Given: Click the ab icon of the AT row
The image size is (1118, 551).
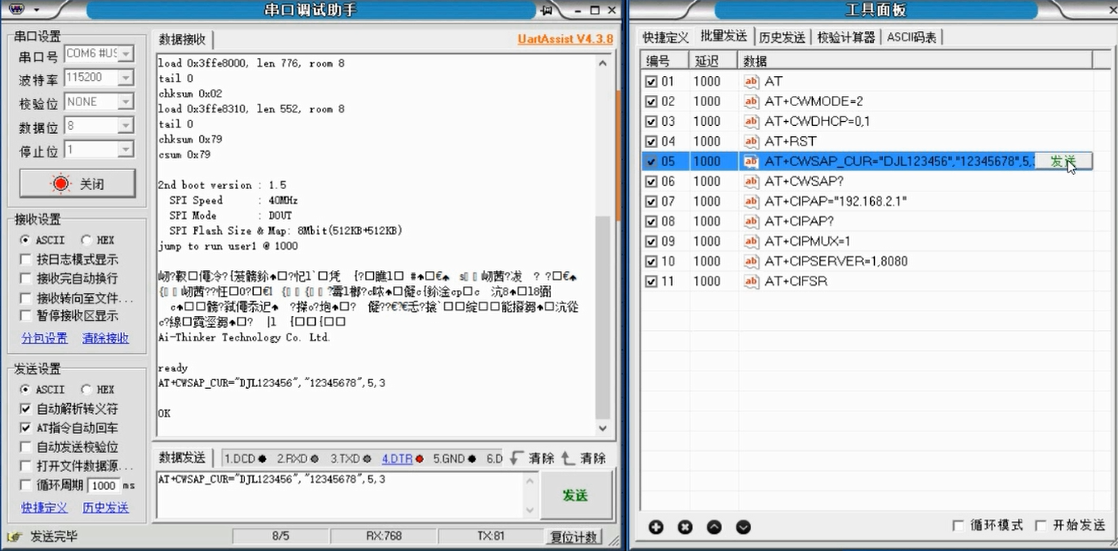Looking at the screenshot, I should point(752,81).
